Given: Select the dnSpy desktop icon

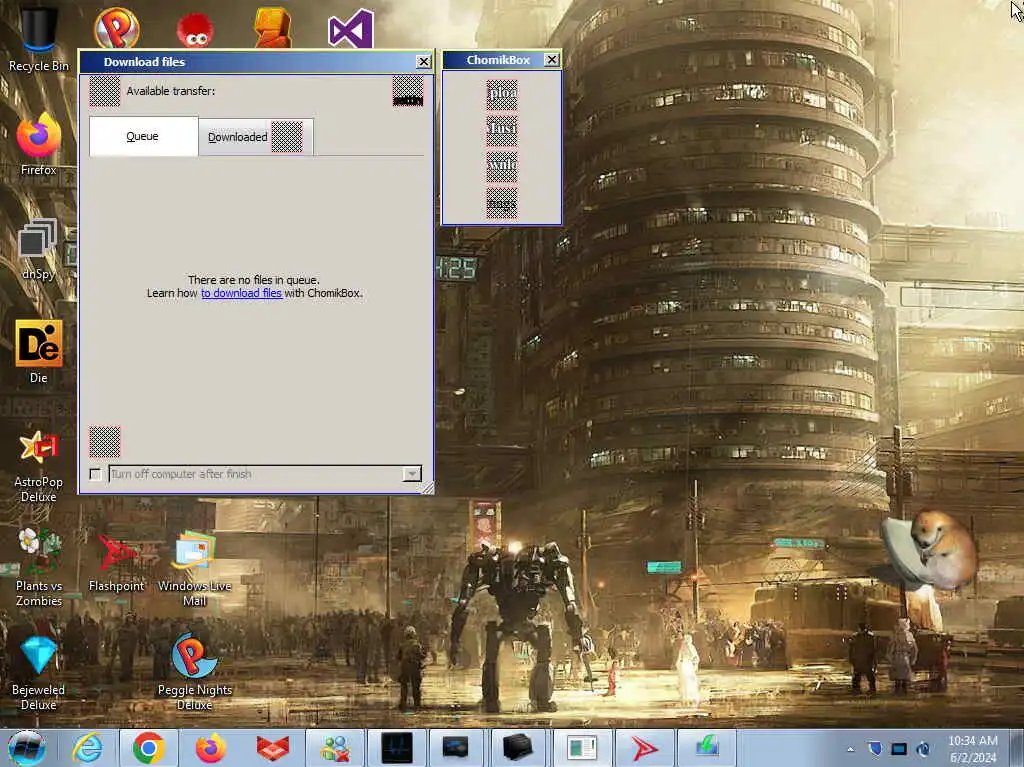Looking at the screenshot, I should pyautogui.click(x=39, y=250).
